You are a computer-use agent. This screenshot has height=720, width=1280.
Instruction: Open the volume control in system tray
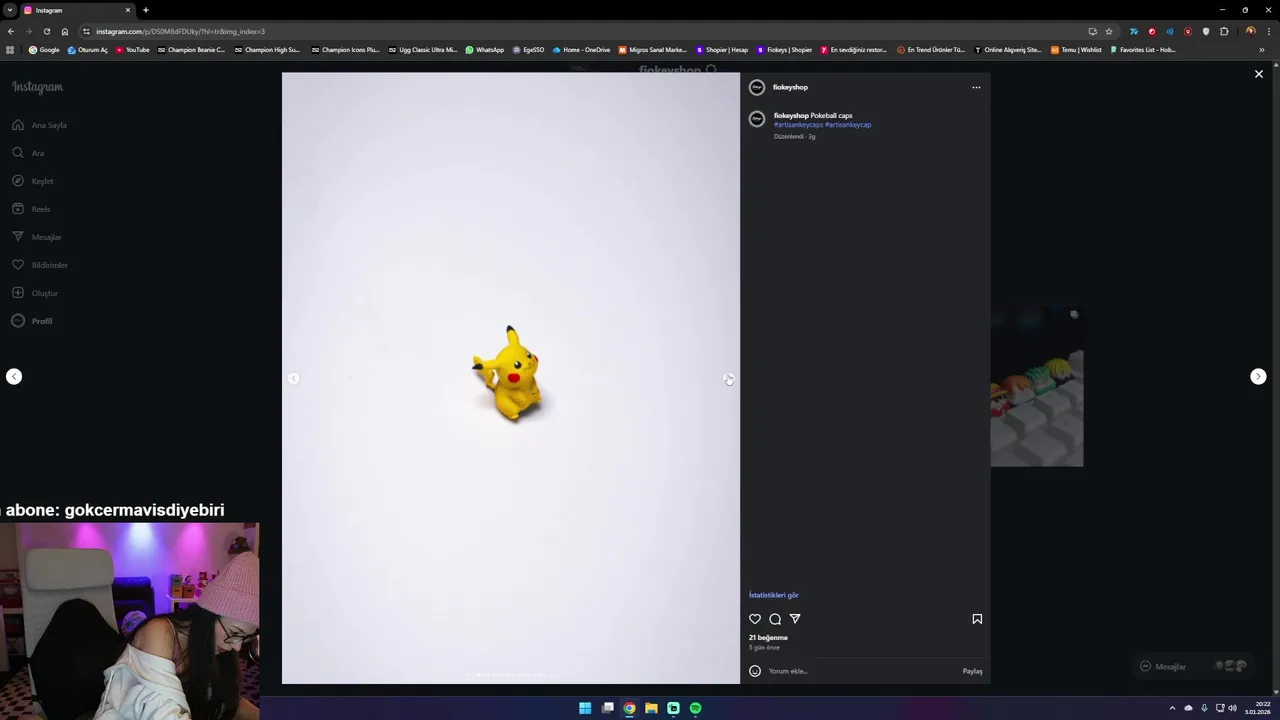pos(1232,708)
